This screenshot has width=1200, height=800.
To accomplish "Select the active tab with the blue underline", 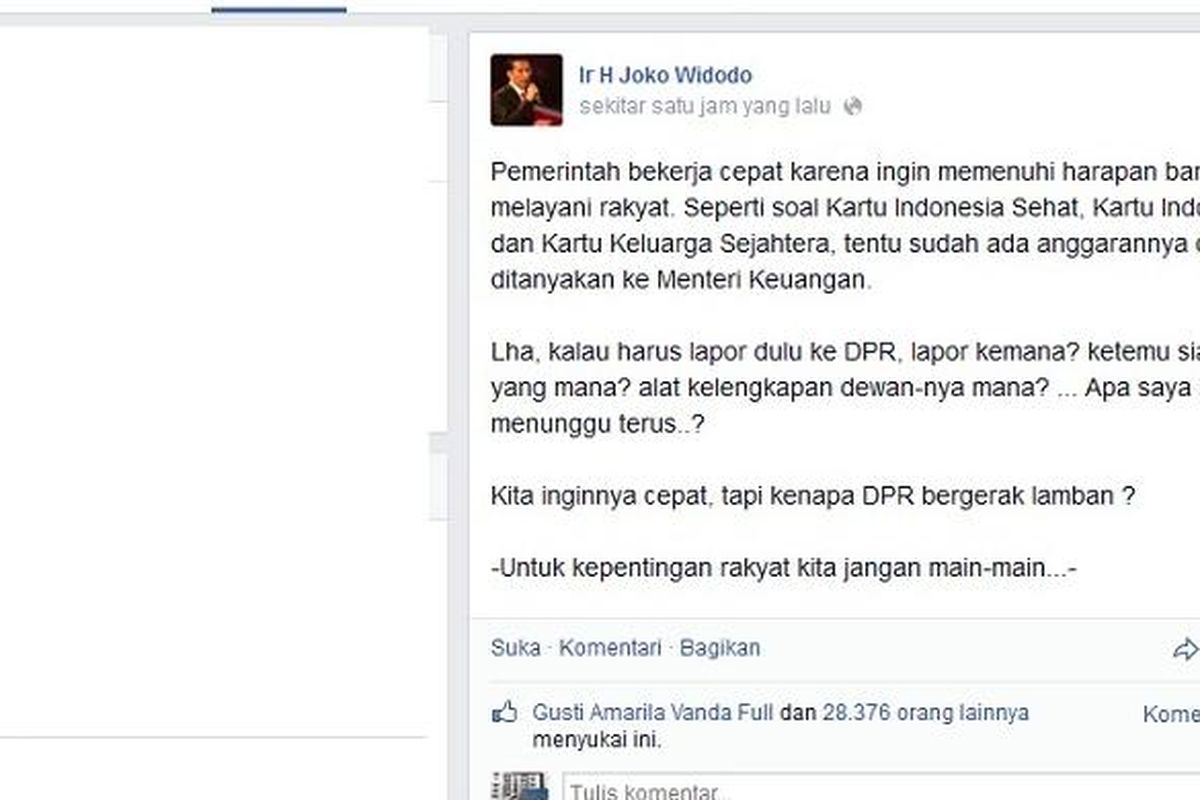I will [x=279, y=7].
